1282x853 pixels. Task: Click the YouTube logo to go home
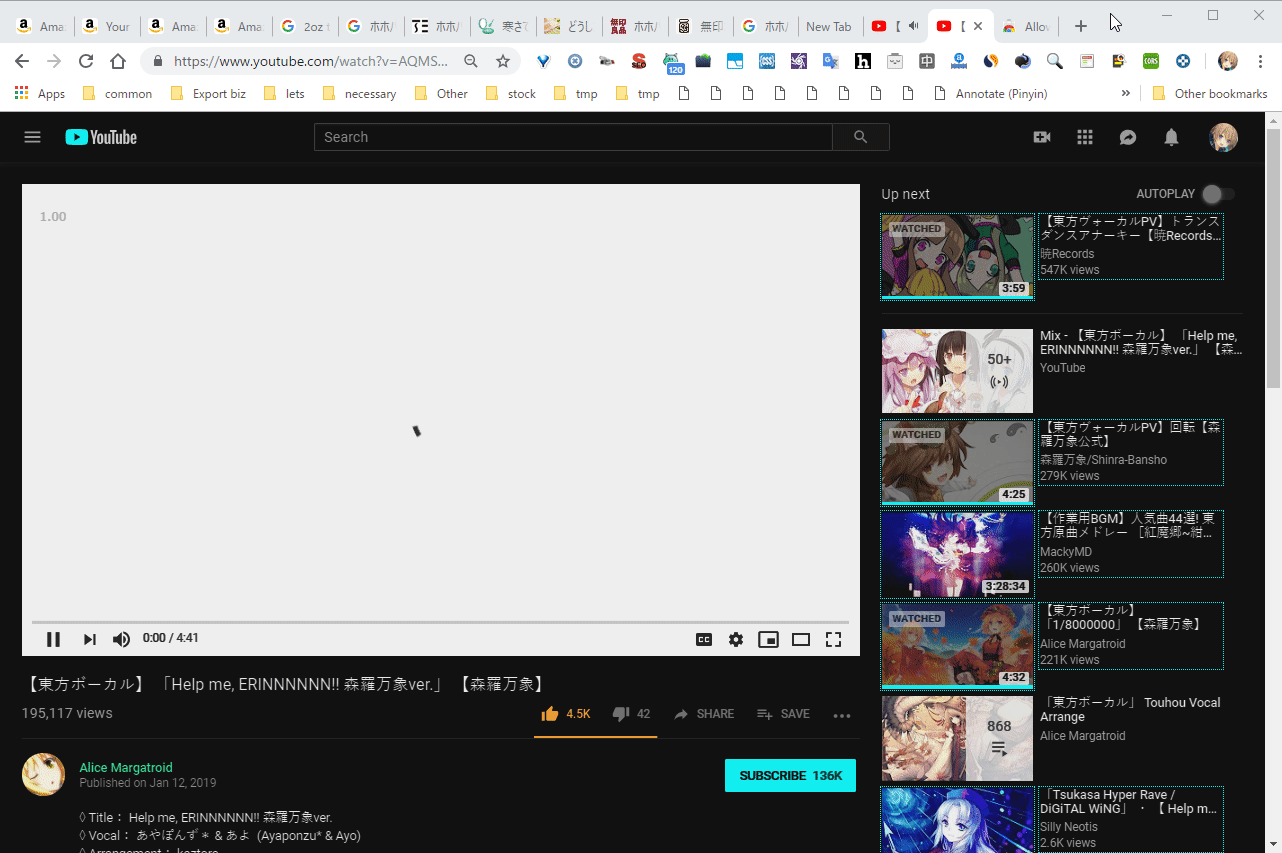coord(101,137)
